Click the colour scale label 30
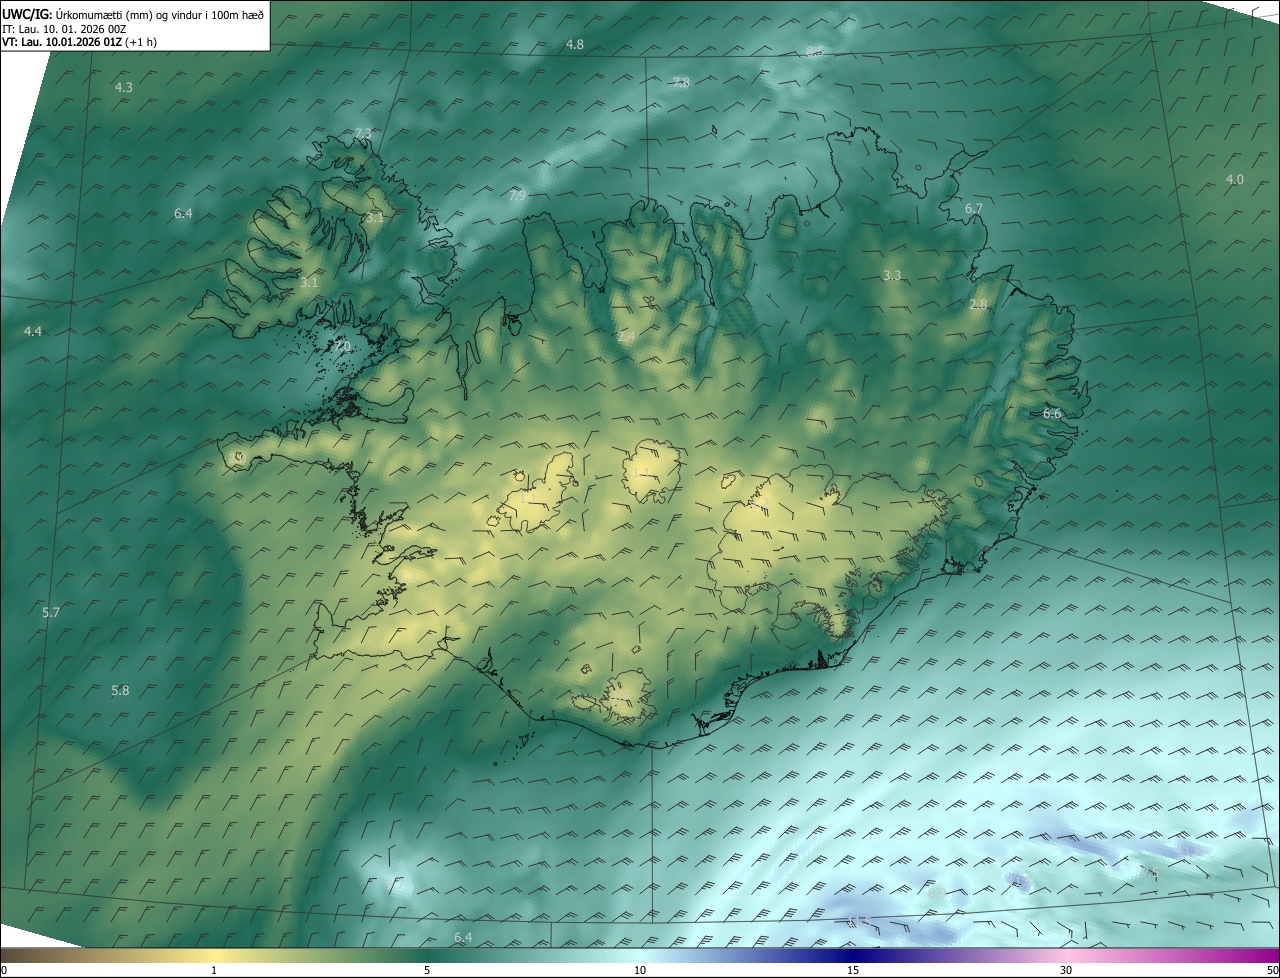This screenshot has width=1280, height=978. 1066,970
